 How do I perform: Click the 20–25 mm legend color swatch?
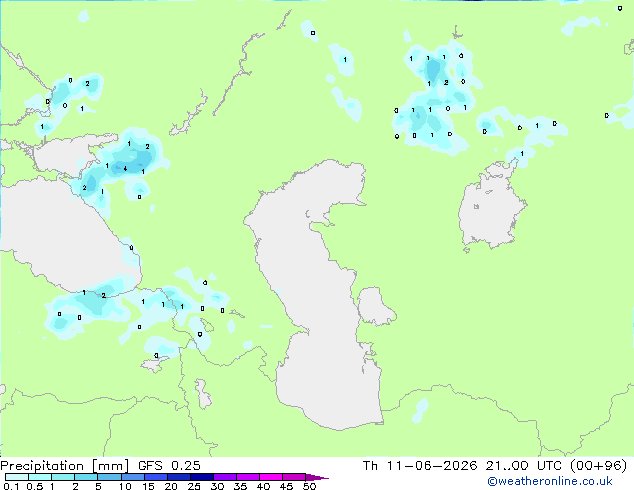(178, 477)
